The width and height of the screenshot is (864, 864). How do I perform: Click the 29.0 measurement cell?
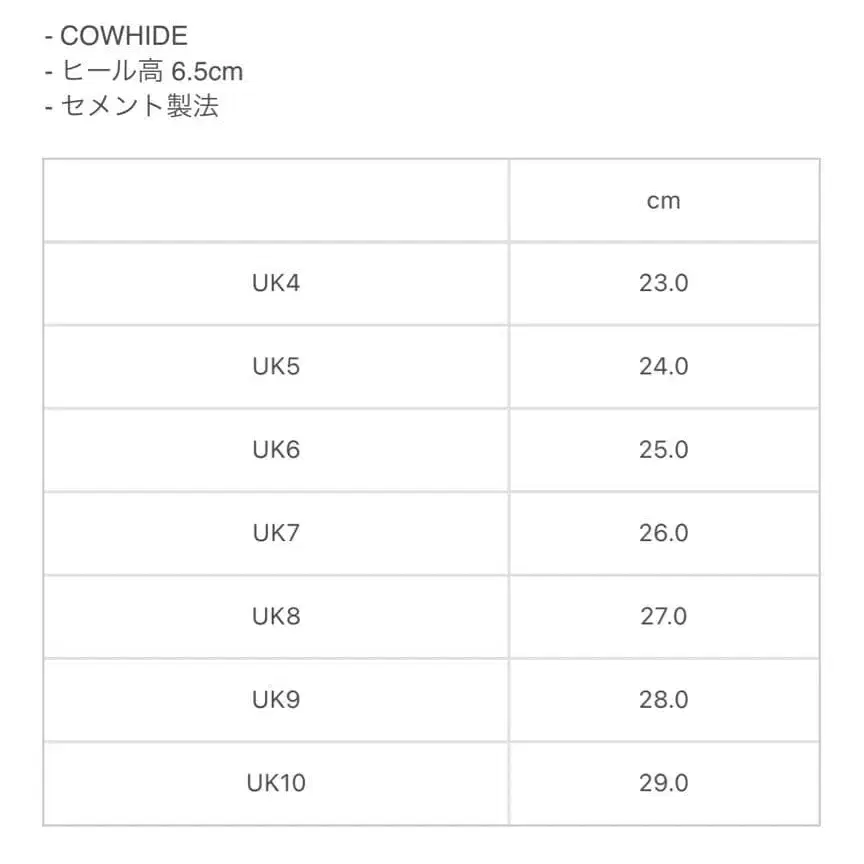(663, 783)
